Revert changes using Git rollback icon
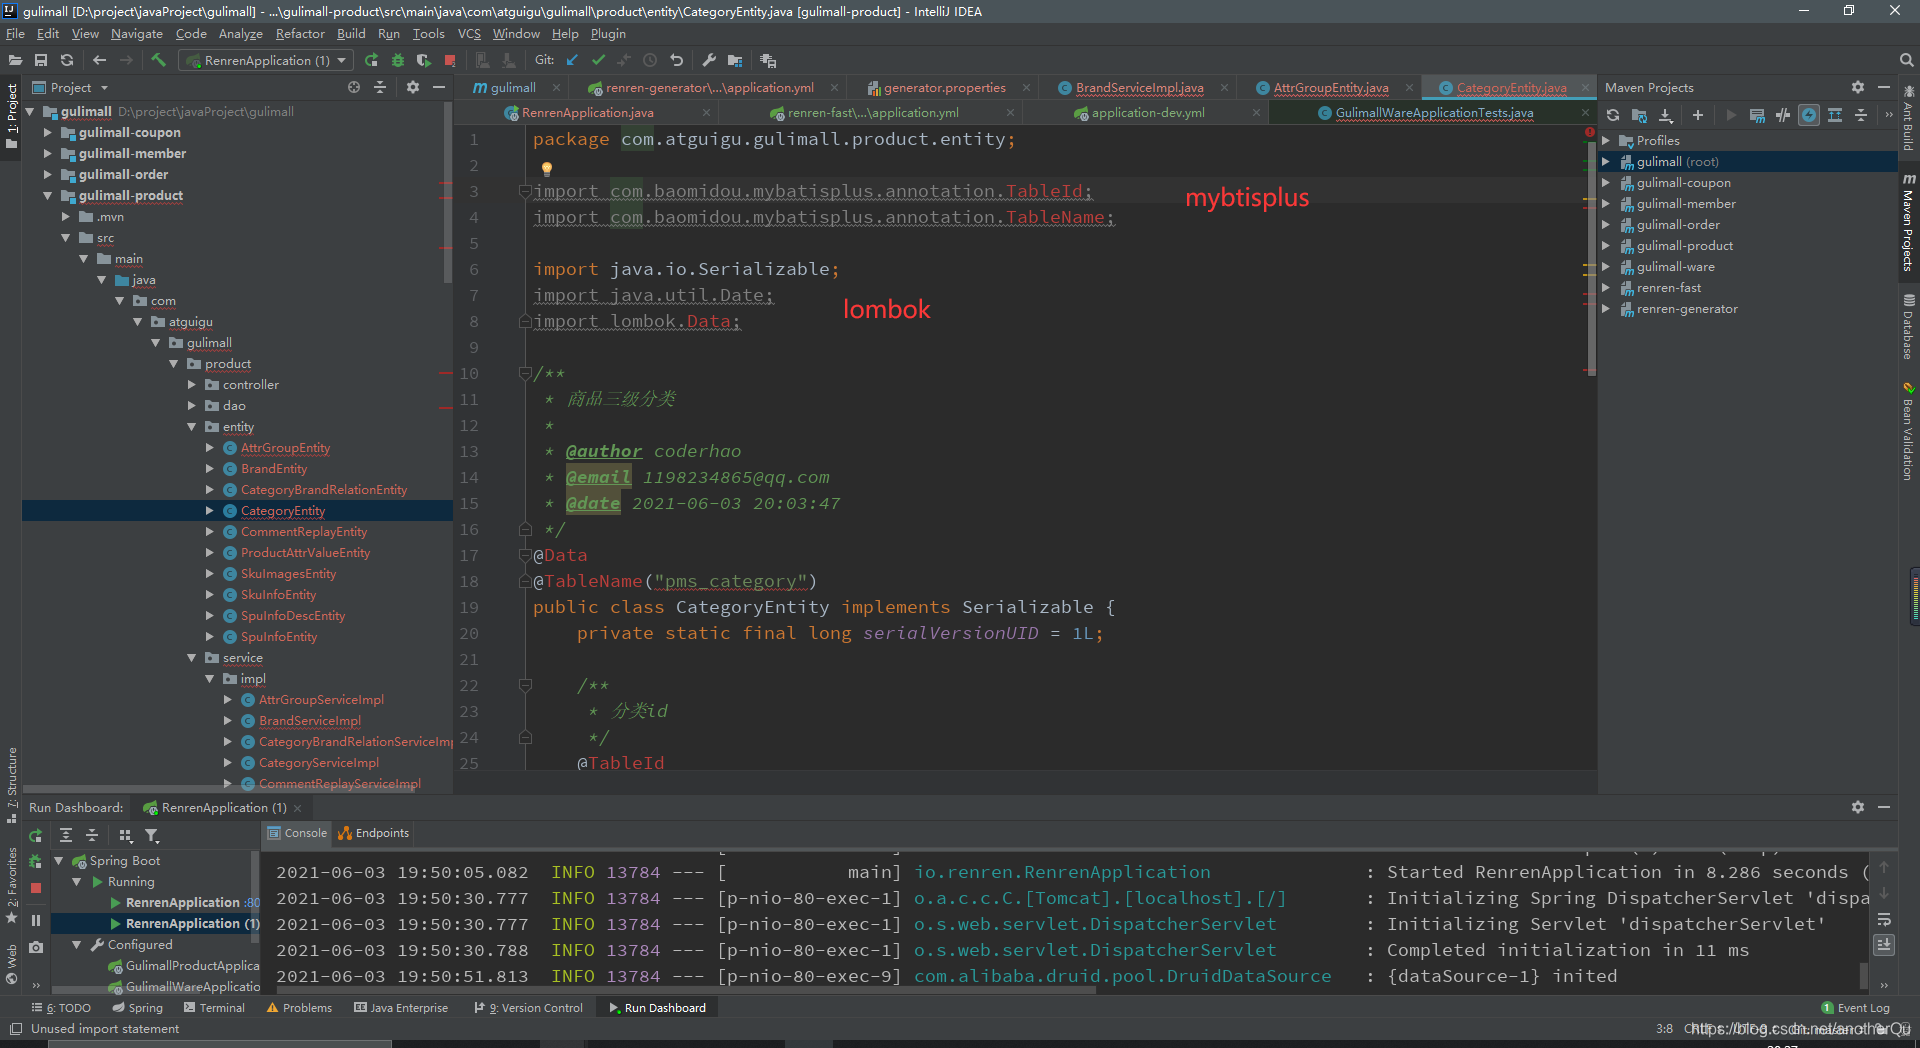Image resolution: width=1920 pixels, height=1048 pixels. 676,60
